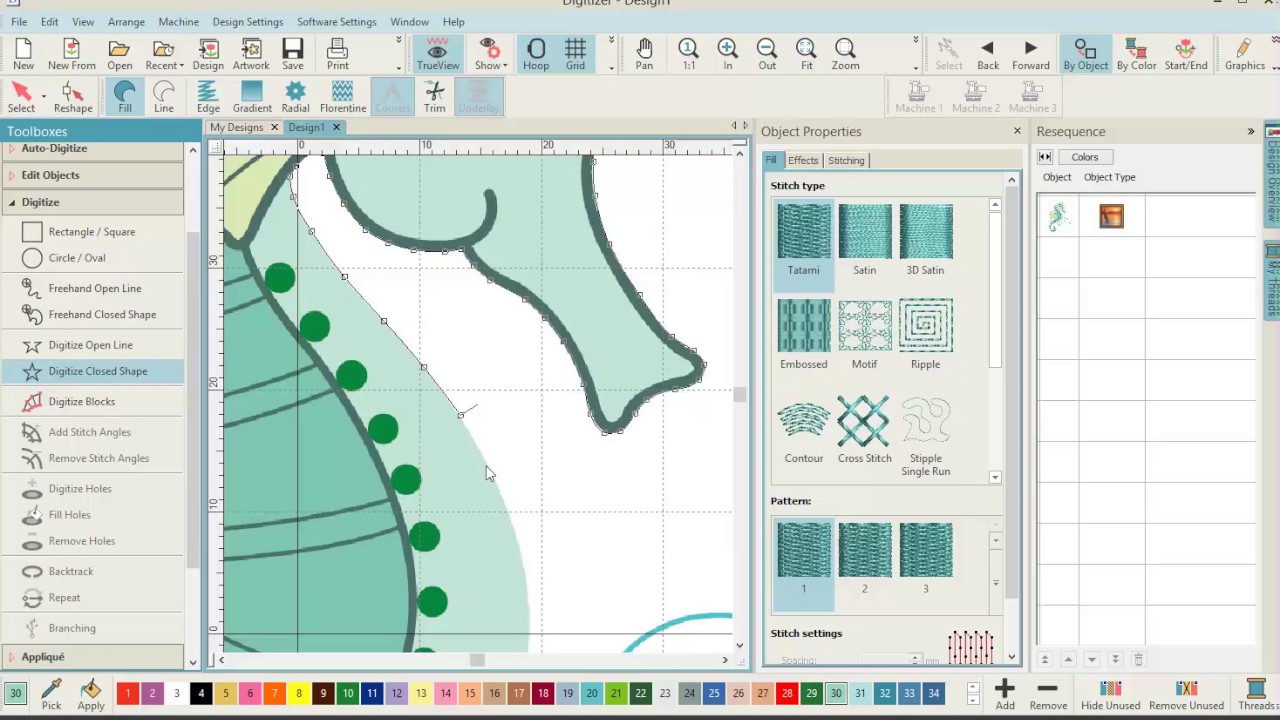Screen dimensions: 1280x720
Task: Click the Gradient fill tool
Action: click(252, 98)
